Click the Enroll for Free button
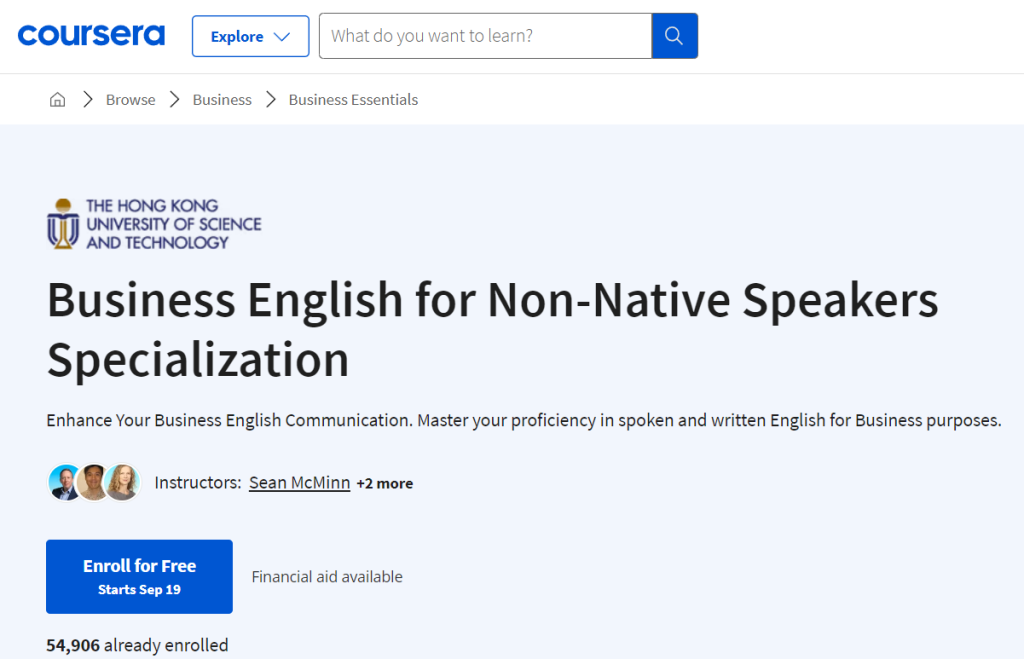1024x659 pixels. [139, 576]
